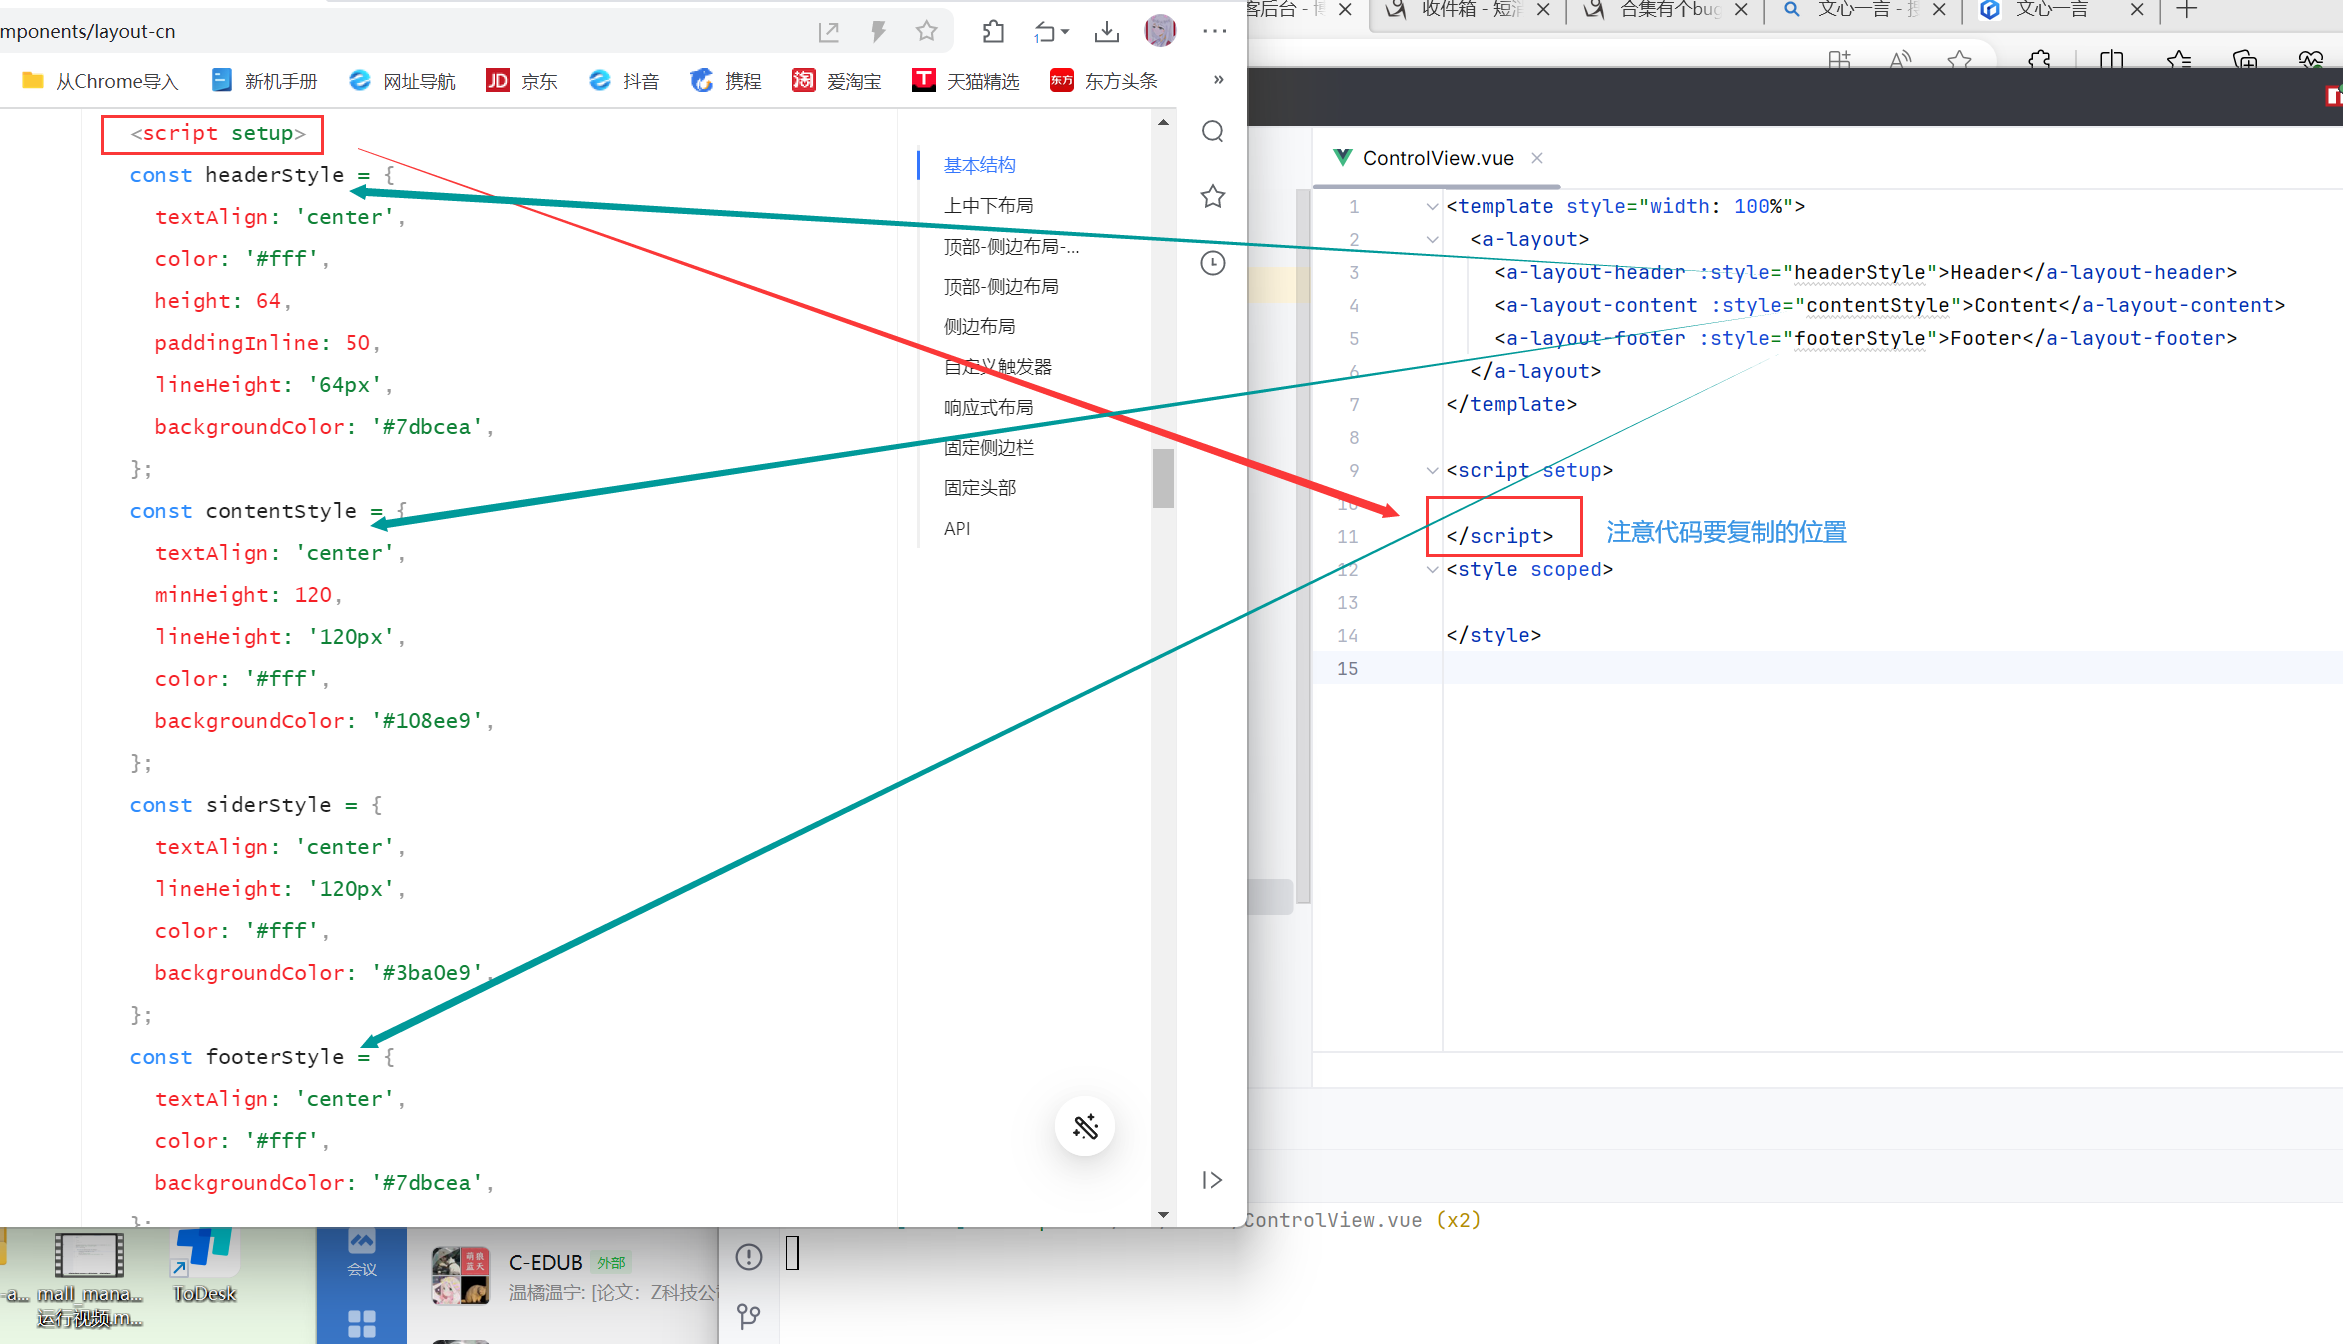Viewport: 2343px width, 1344px height.
Task: Jump to 侧边布局 section
Action: (980, 327)
